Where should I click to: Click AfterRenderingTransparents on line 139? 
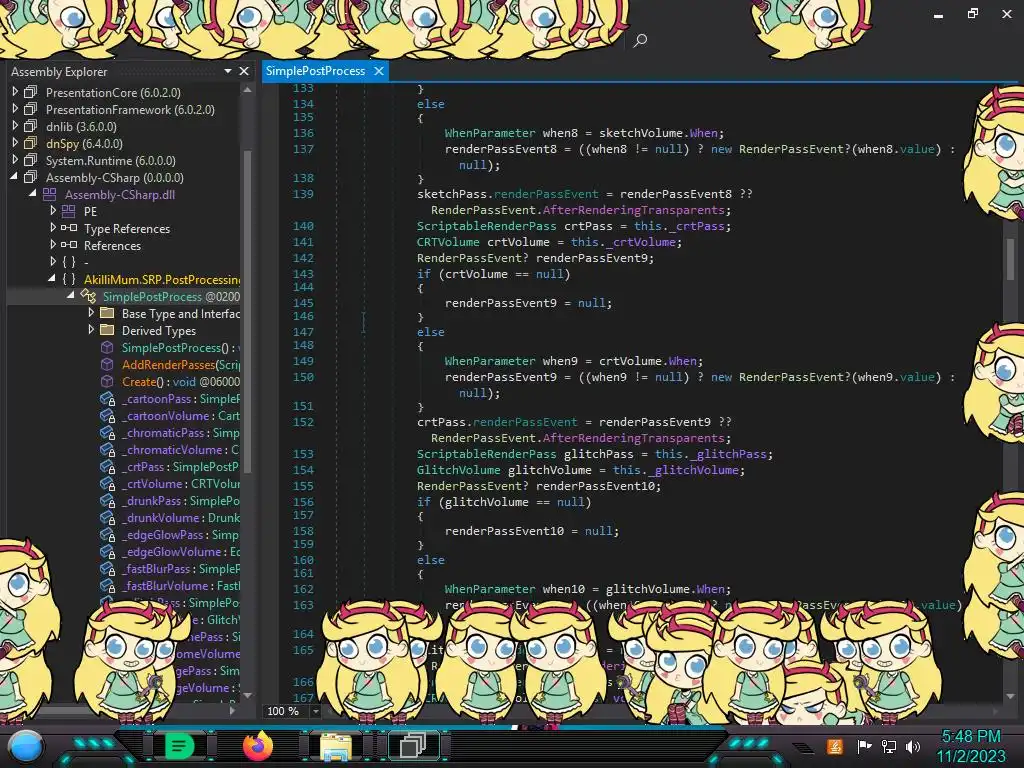click(x=633, y=210)
